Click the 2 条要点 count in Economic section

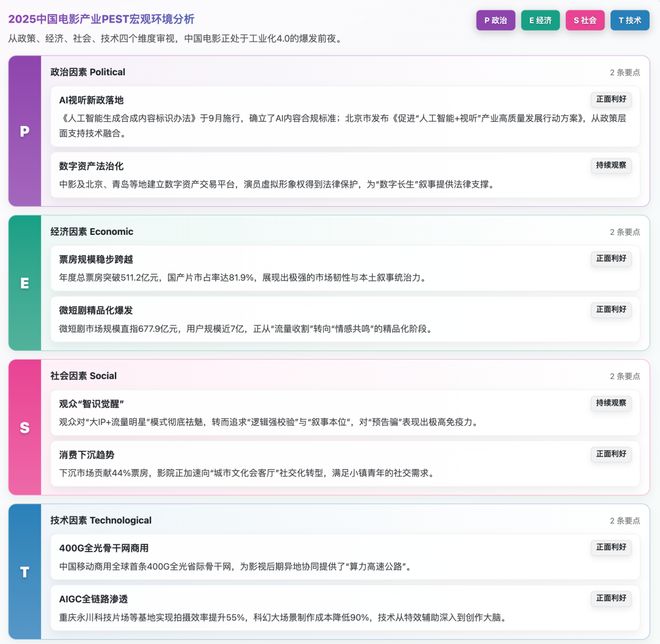625,232
